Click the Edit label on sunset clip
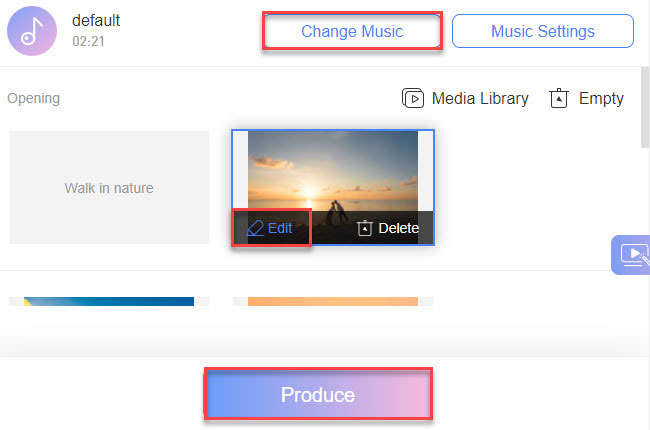650x430 pixels. pyautogui.click(x=280, y=228)
